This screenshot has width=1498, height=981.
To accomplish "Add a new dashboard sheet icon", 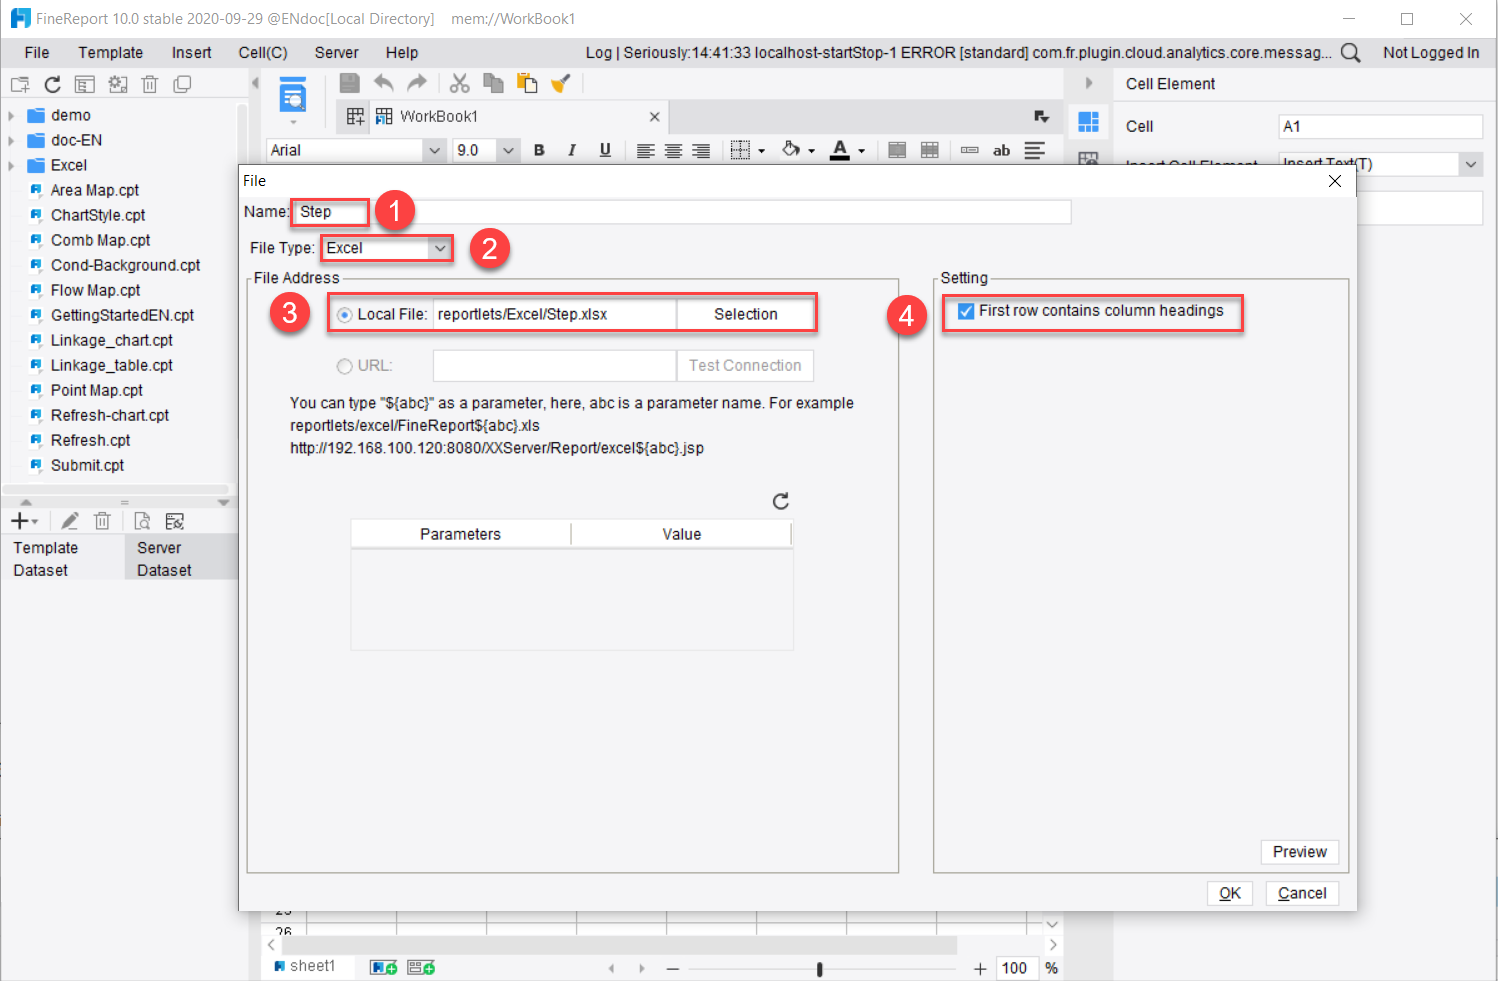I will pos(421,968).
